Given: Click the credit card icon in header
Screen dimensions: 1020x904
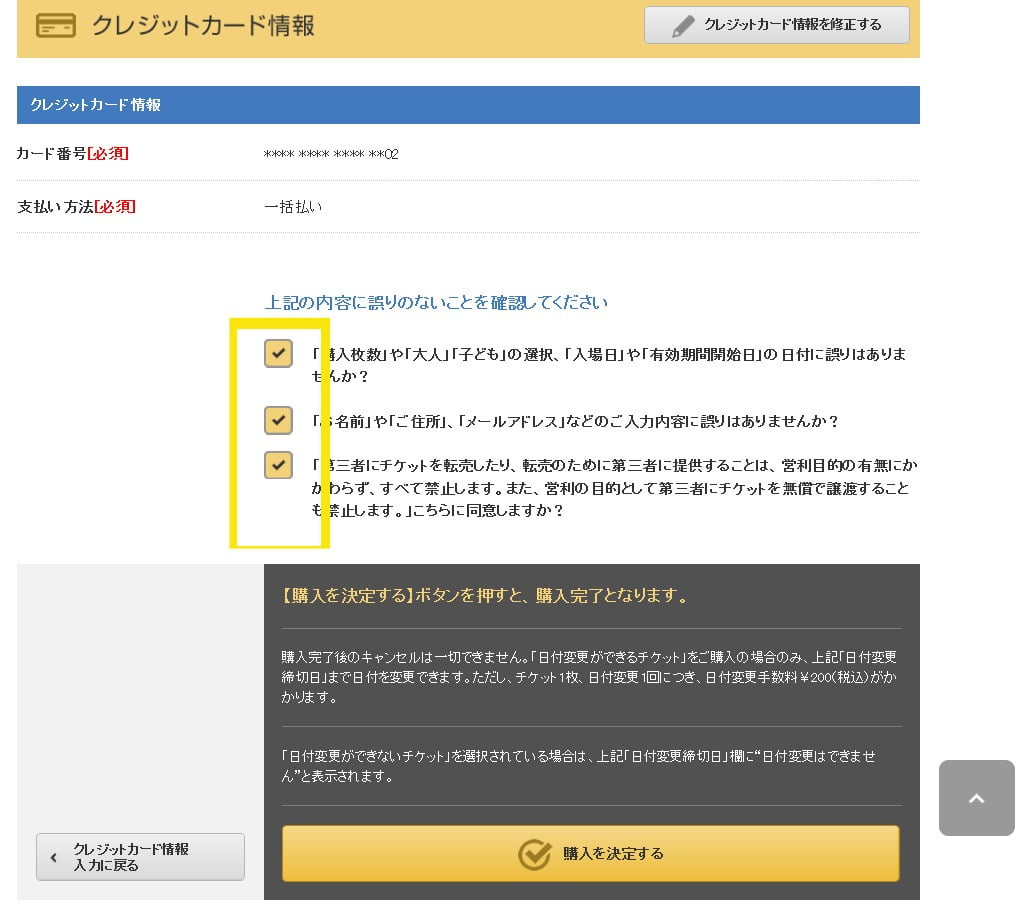Looking at the screenshot, I should point(56,25).
